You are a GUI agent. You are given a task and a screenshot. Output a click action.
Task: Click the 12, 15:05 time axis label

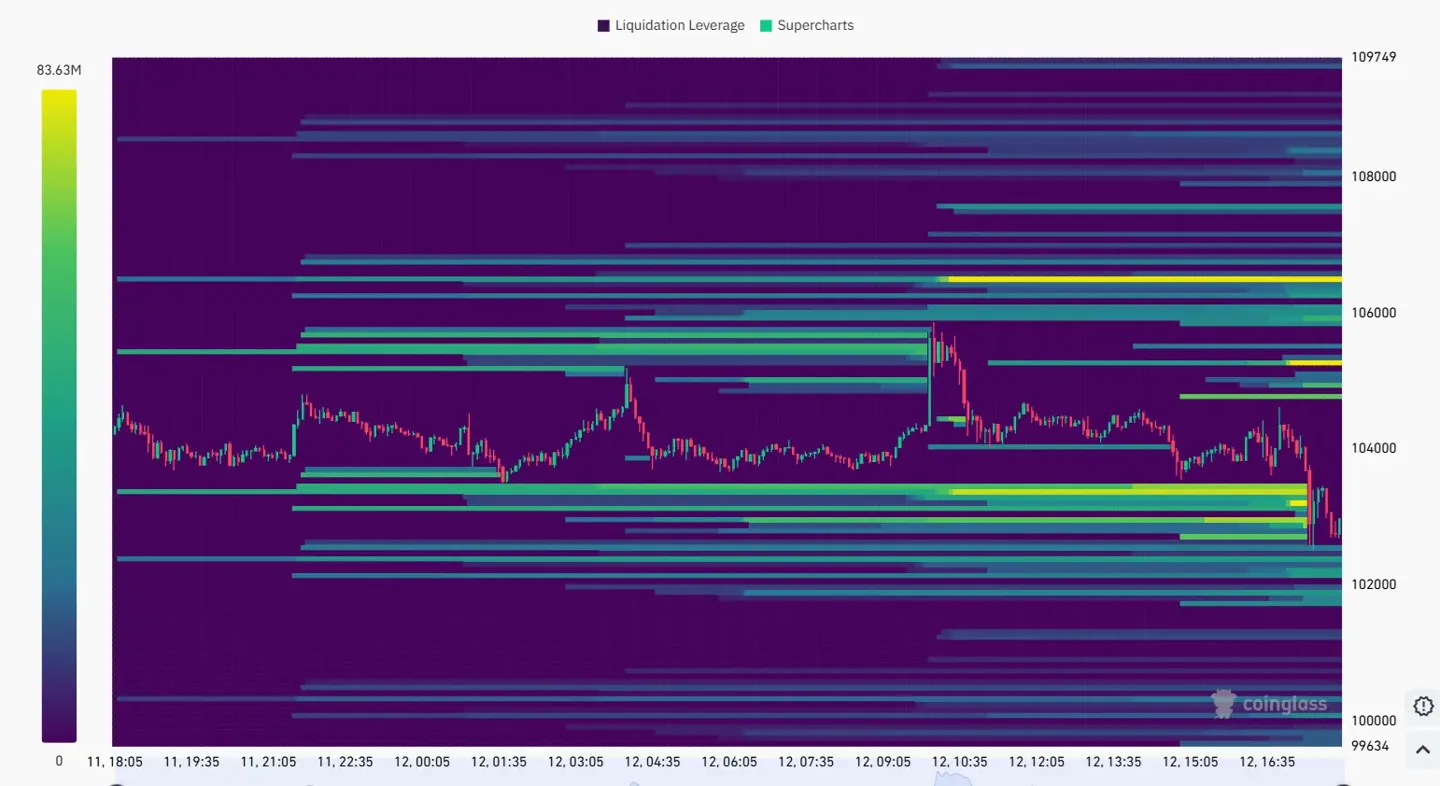click(x=1190, y=762)
